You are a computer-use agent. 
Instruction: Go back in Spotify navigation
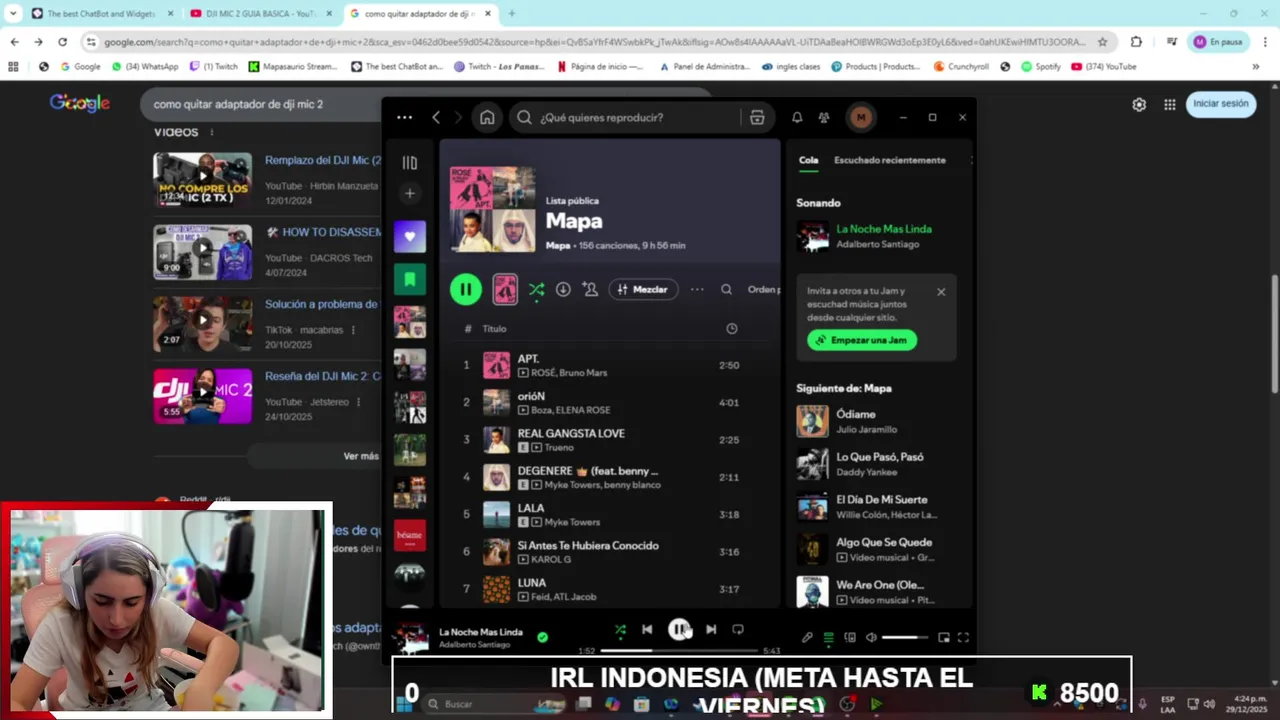(436, 117)
